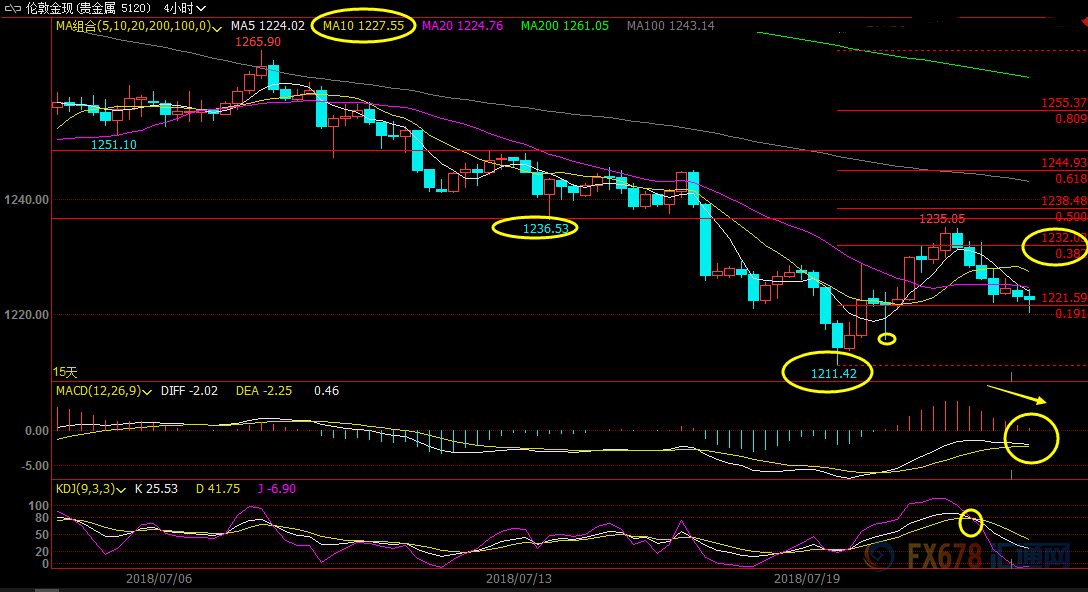Click the 1221.59 Fibonacci level label
The image size is (1088, 592).
click(x=1064, y=298)
